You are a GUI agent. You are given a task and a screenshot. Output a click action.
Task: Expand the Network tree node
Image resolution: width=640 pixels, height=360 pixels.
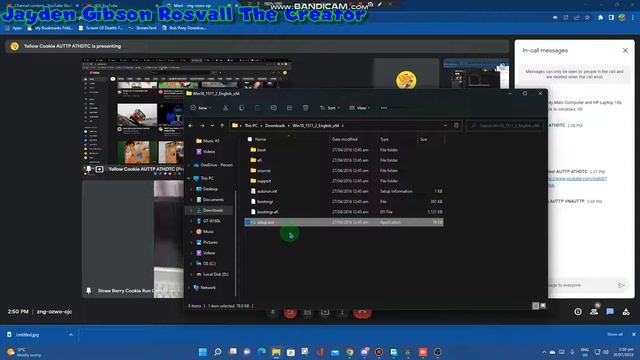[189, 288]
